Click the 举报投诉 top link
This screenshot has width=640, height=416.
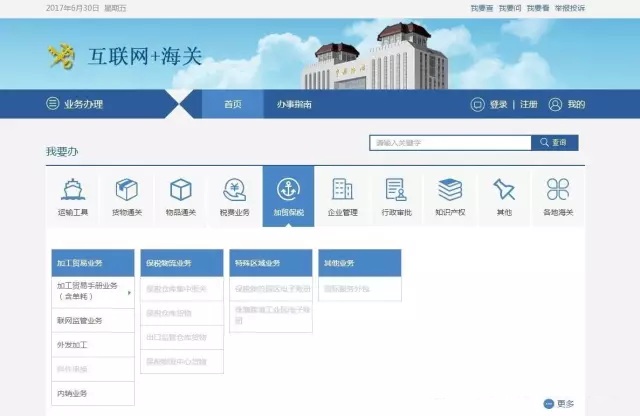coord(570,8)
